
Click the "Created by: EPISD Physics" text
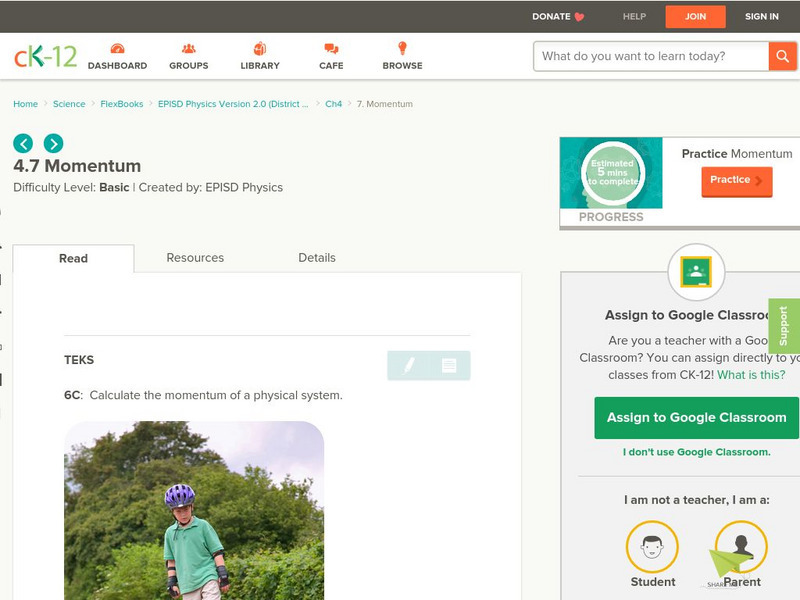211,187
